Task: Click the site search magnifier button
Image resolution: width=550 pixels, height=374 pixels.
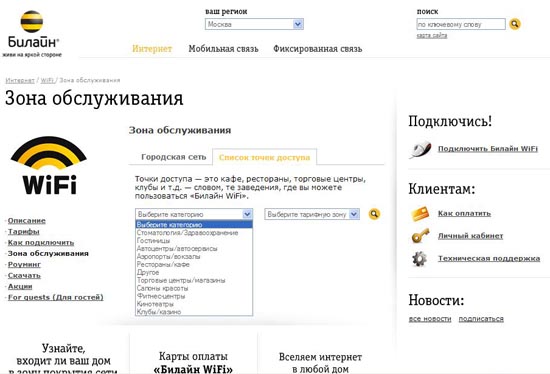Action: 515,24
